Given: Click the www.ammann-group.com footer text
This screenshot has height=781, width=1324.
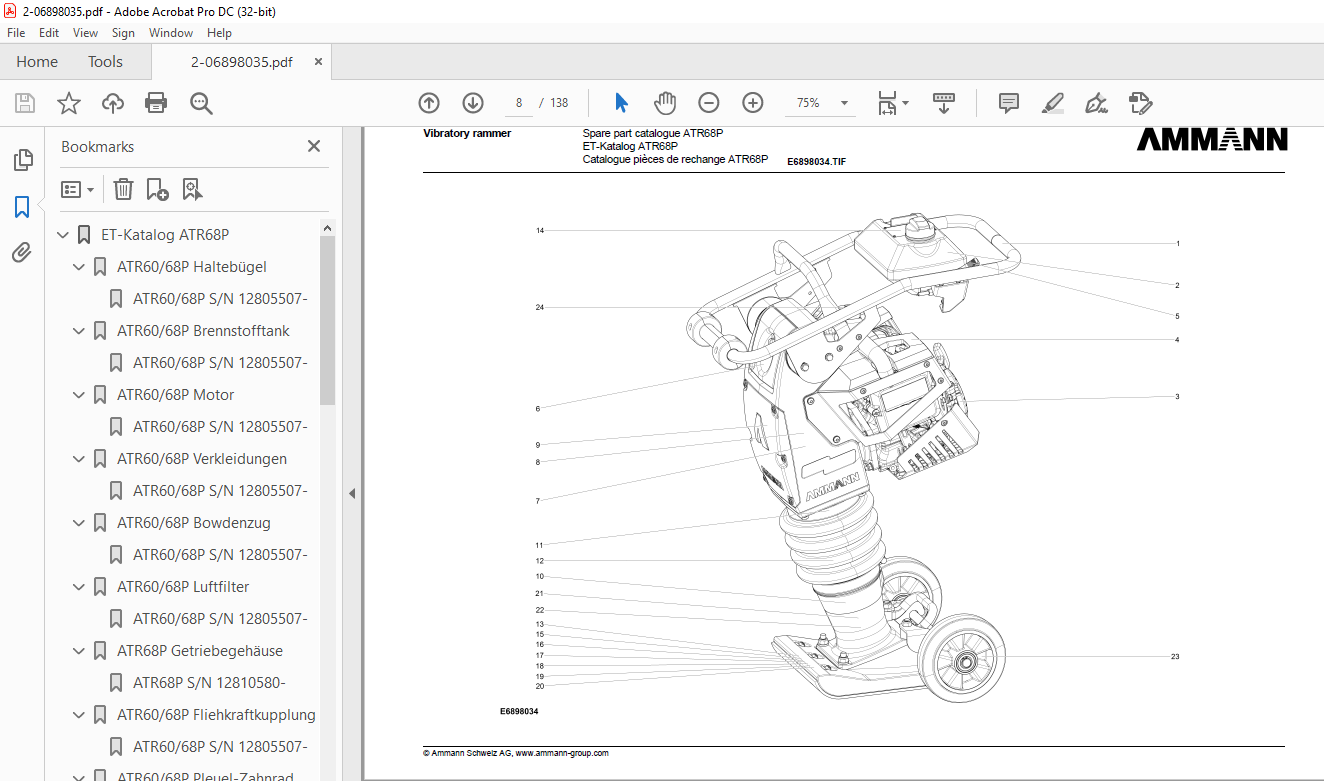Looking at the screenshot, I should pyautogui.click(x=562, y=753).
